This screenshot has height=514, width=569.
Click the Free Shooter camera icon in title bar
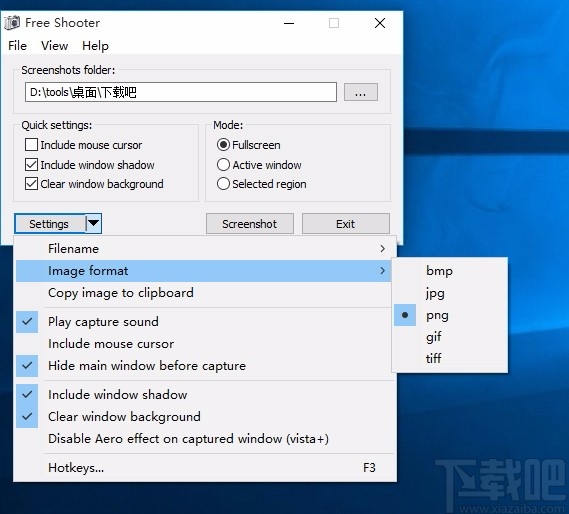[12, 23]
